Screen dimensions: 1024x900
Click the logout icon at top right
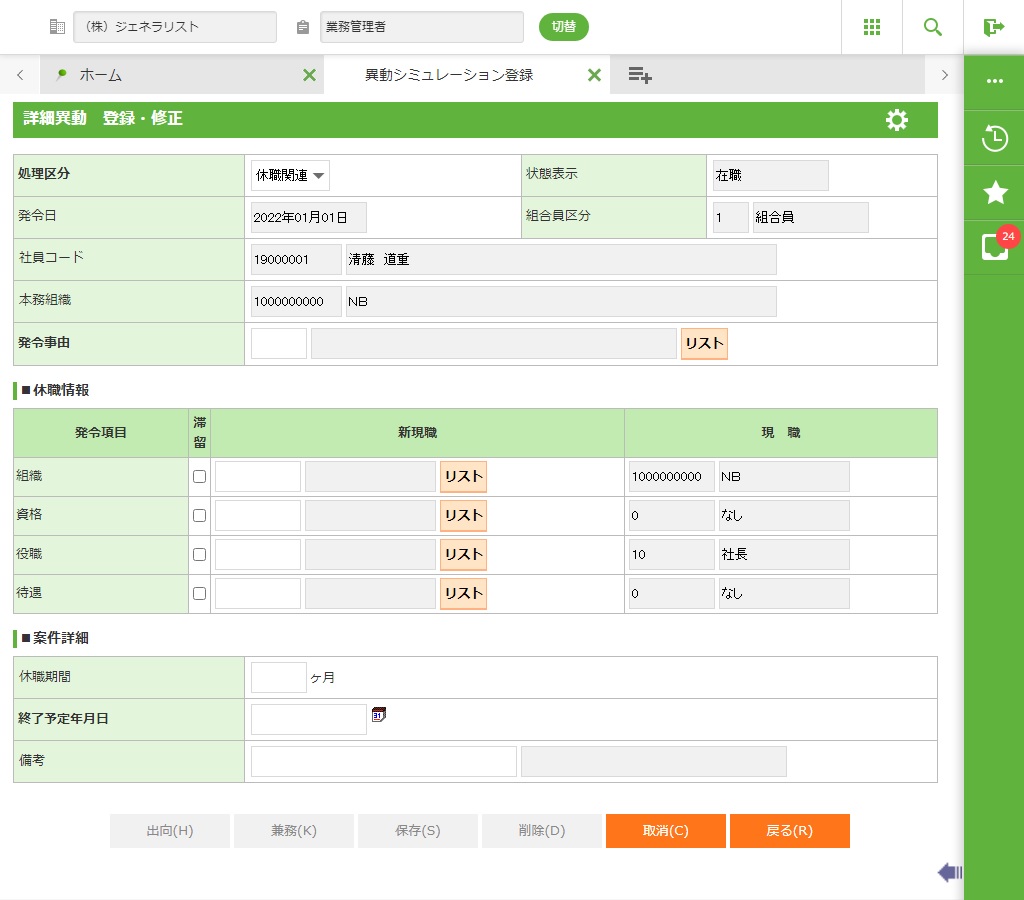993,27
